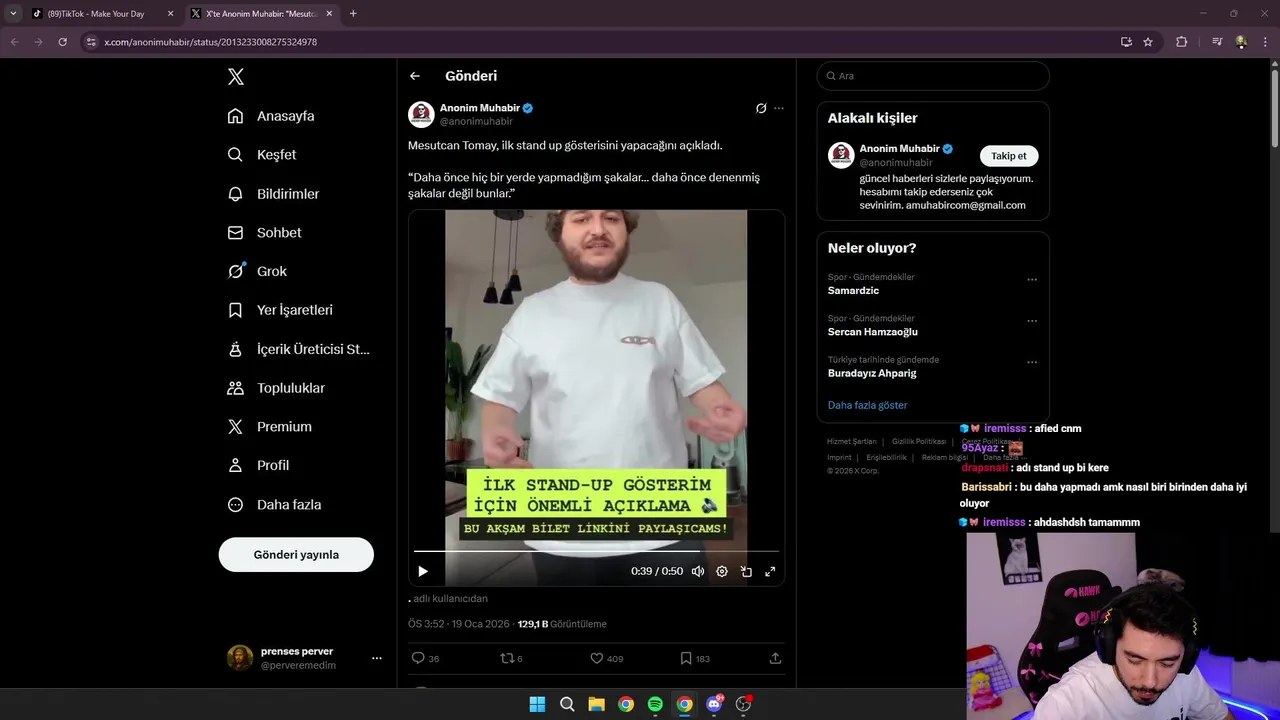Open Topluluklar communities
Image resolution: width=1280 pixels, height=720 pixels.
point(276,388)
